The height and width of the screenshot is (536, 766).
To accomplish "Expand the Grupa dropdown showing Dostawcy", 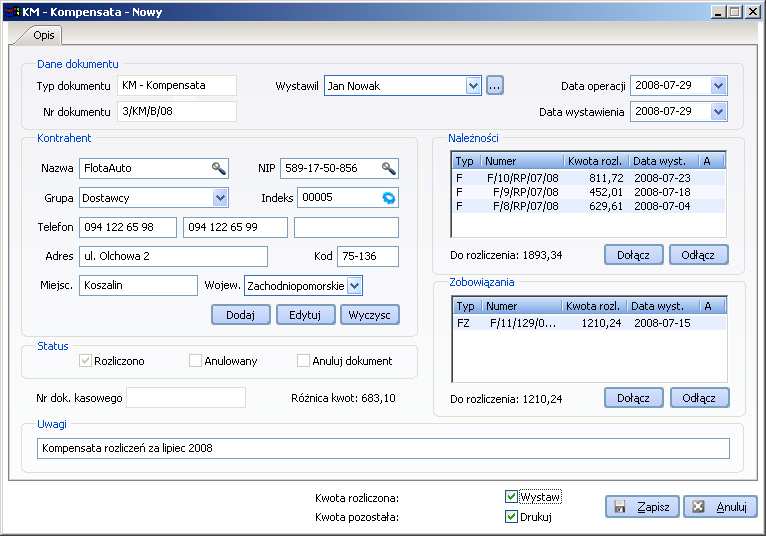I will point(220,198).
